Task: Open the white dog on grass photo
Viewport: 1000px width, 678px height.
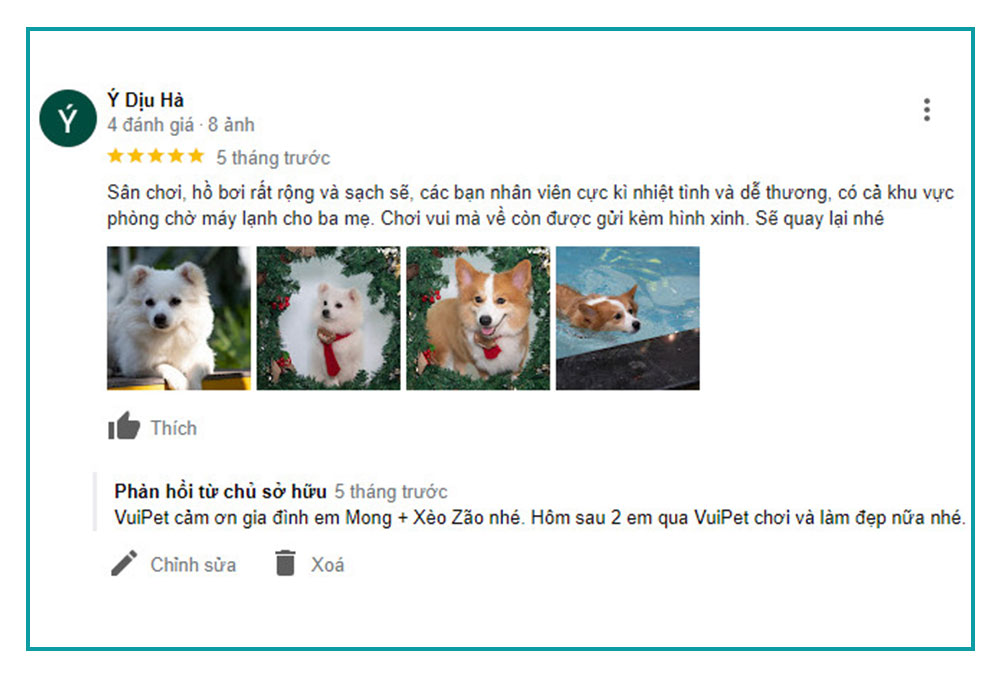Action: [179, 318]
